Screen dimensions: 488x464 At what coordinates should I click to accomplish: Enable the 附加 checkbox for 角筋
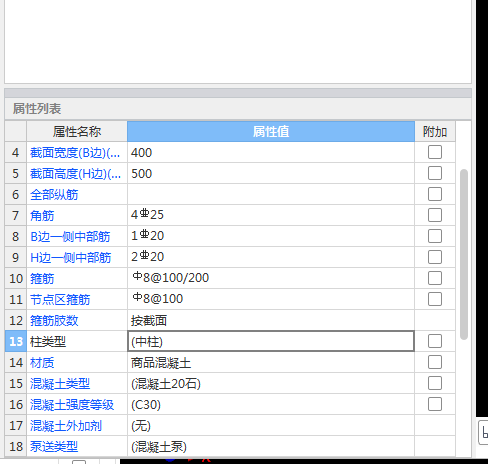tap(435, 215)
